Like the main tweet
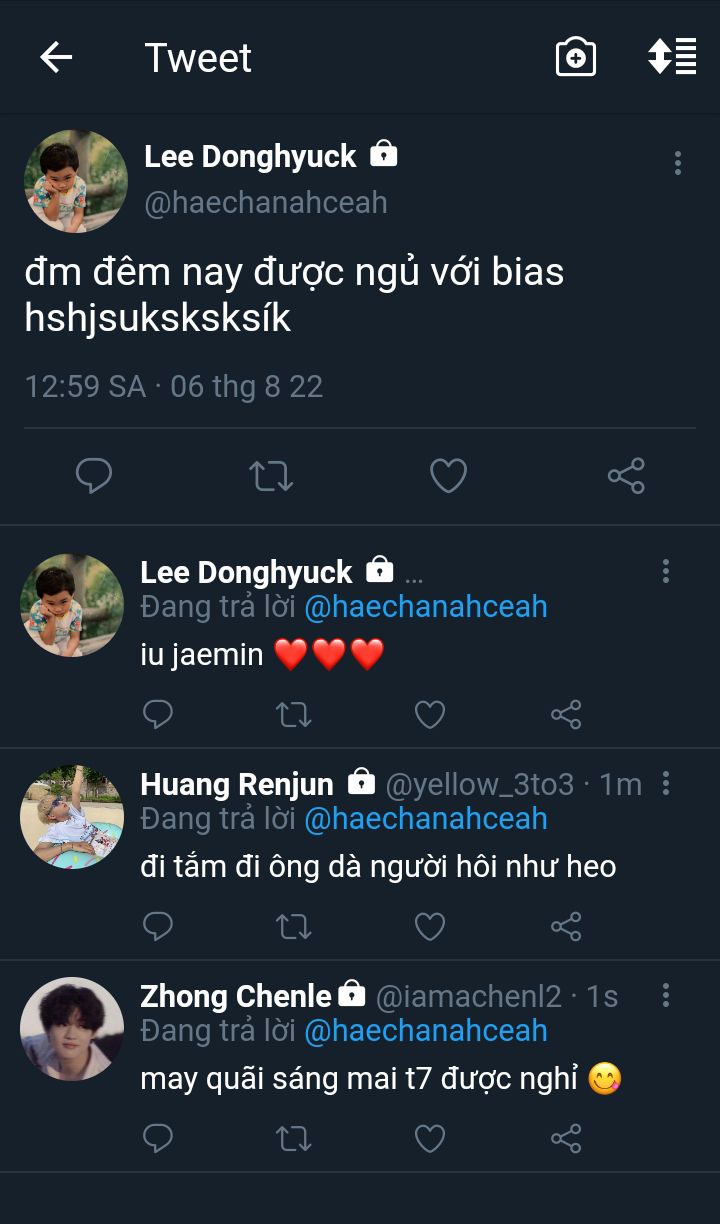The width and height of the screenshot is (720, 1224). [x=448, y=476]
